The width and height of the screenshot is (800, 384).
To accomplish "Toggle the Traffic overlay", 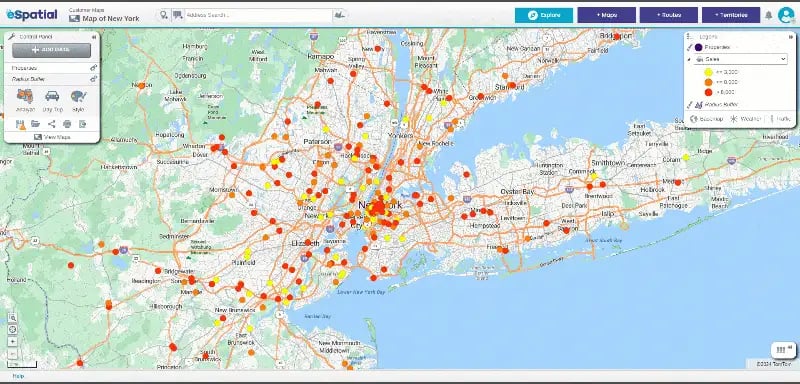I will [x=780, y=119].
